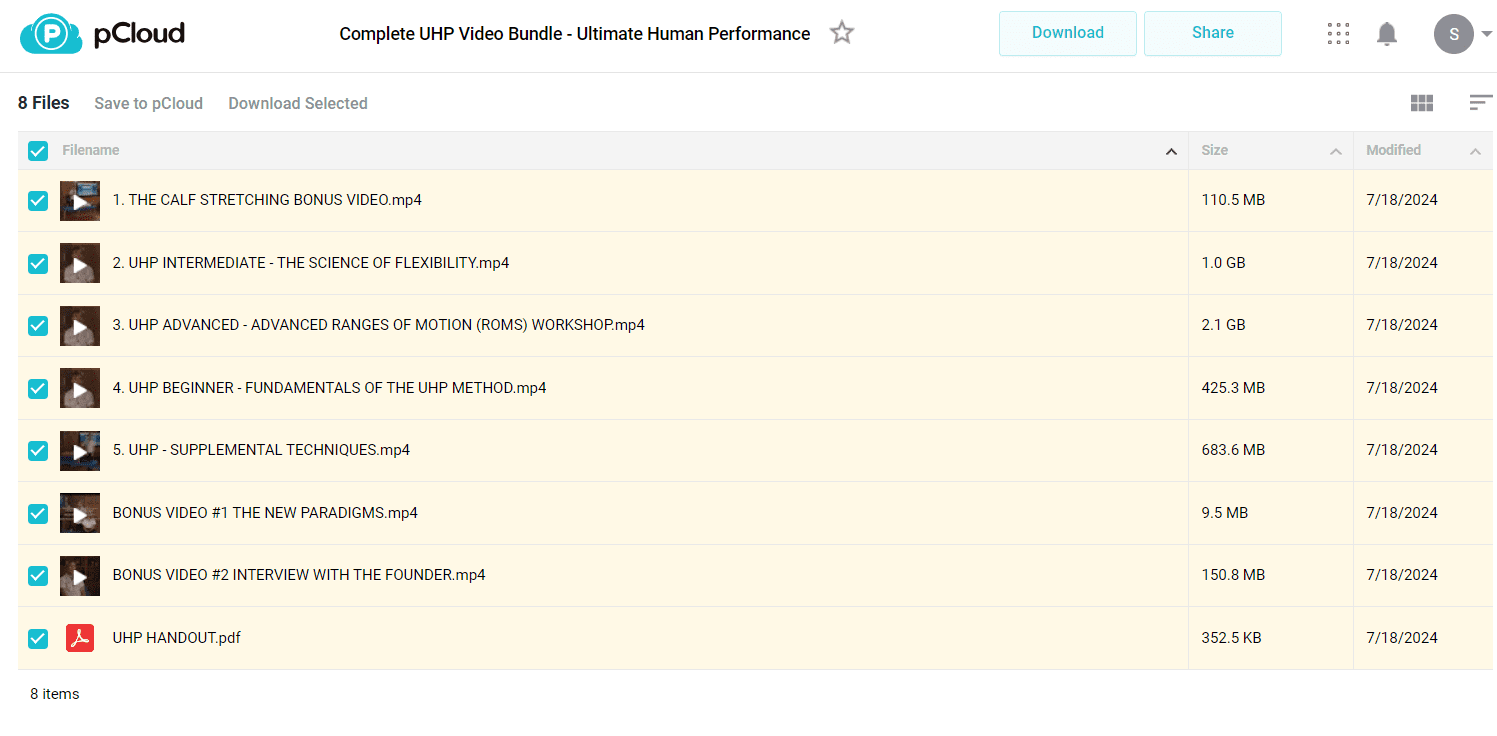Uncheck the Advanced ROMs Workshop checkbox
Image resolution: width=1497 pixels, height=736 pixels.
[x=38, y=326]
